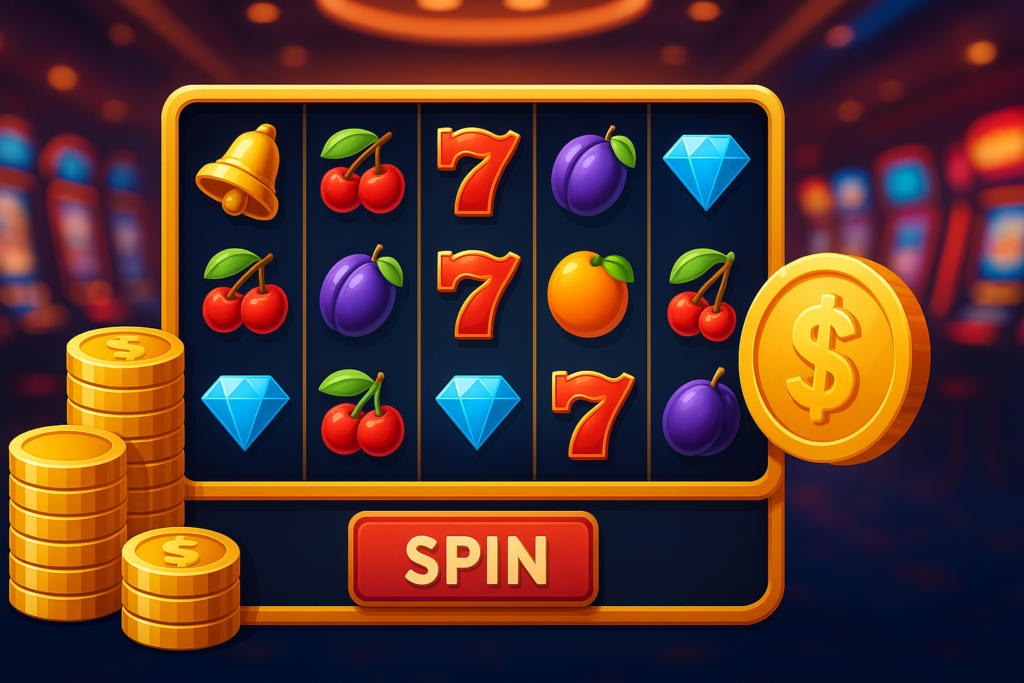
Task: Select the top-row red seven on the middle reel
Action: (478, 172)
